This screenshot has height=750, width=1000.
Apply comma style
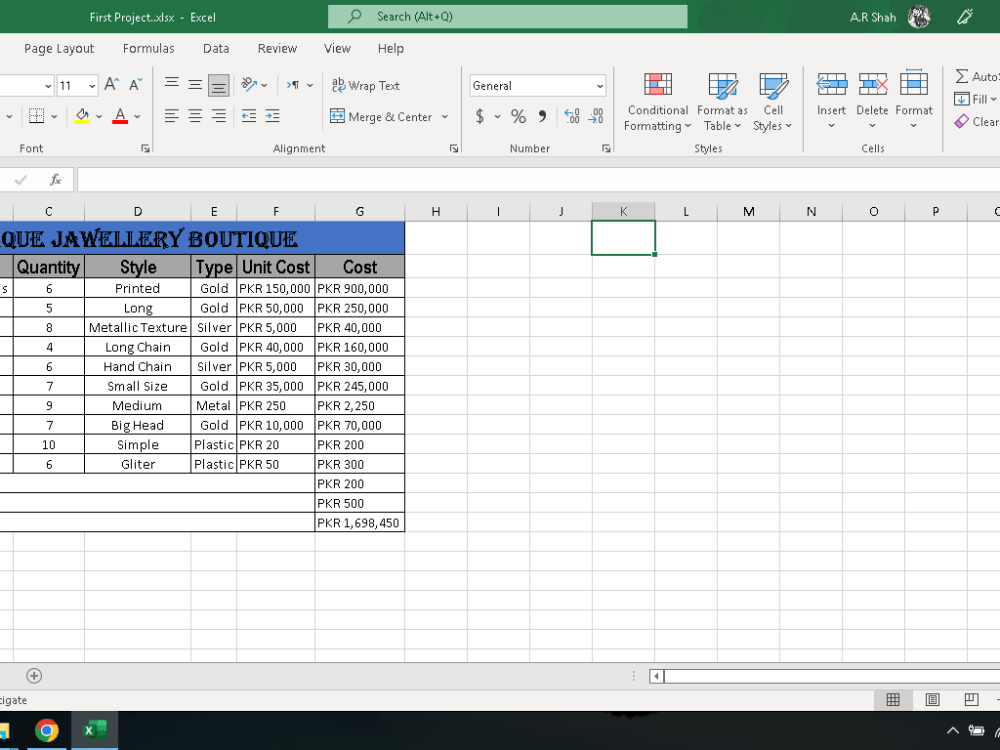point(543,116)
